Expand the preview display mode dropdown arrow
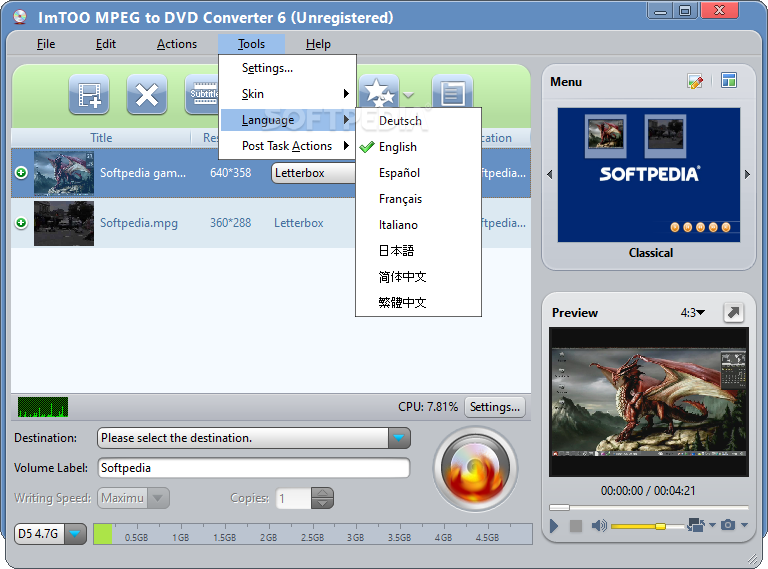Screen dimensions: 768x569 coord(712,525)
